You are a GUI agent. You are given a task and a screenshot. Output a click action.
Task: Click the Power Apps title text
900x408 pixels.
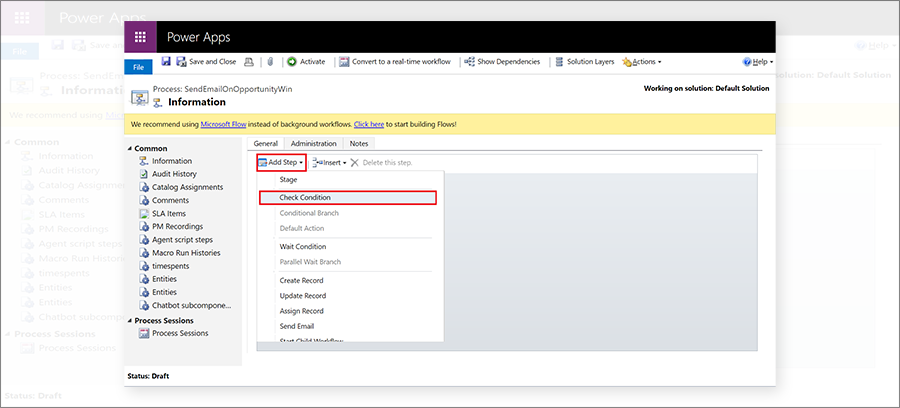point(199,37)
